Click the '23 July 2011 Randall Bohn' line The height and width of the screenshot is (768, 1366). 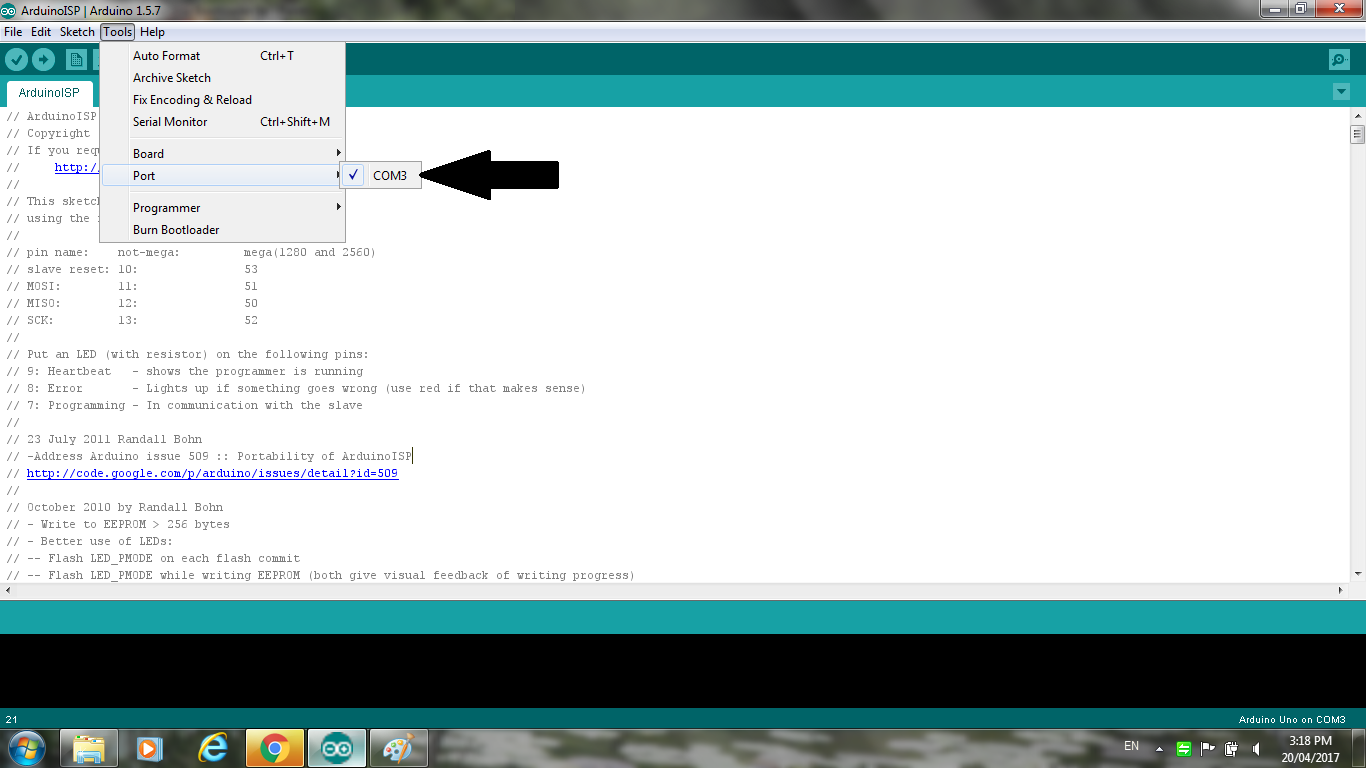pos(104,439)
